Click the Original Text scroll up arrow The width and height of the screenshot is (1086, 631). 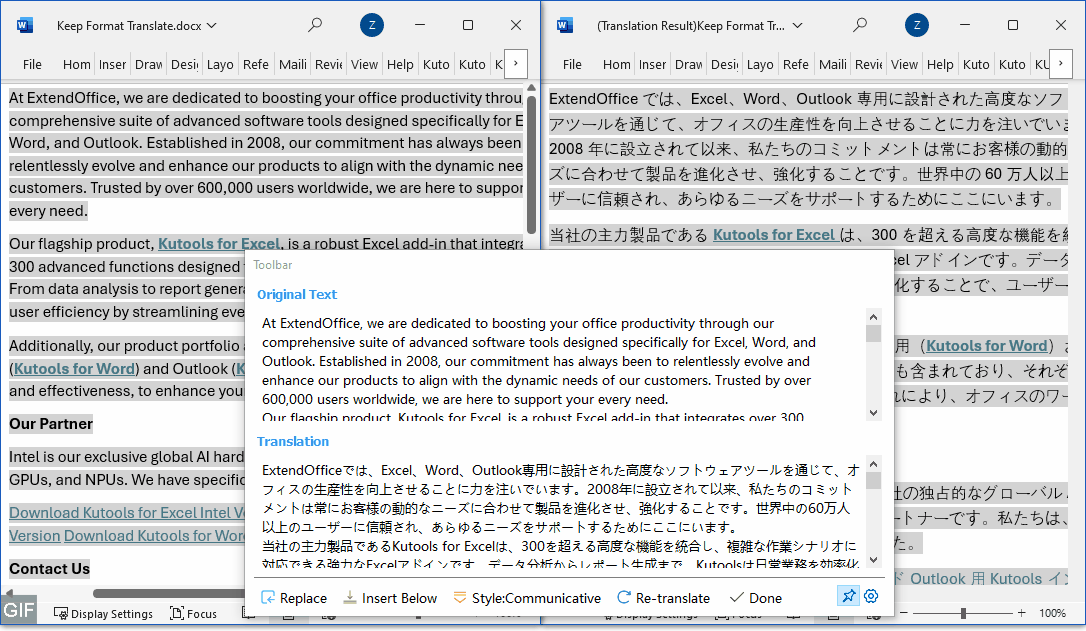coord(873,317)
